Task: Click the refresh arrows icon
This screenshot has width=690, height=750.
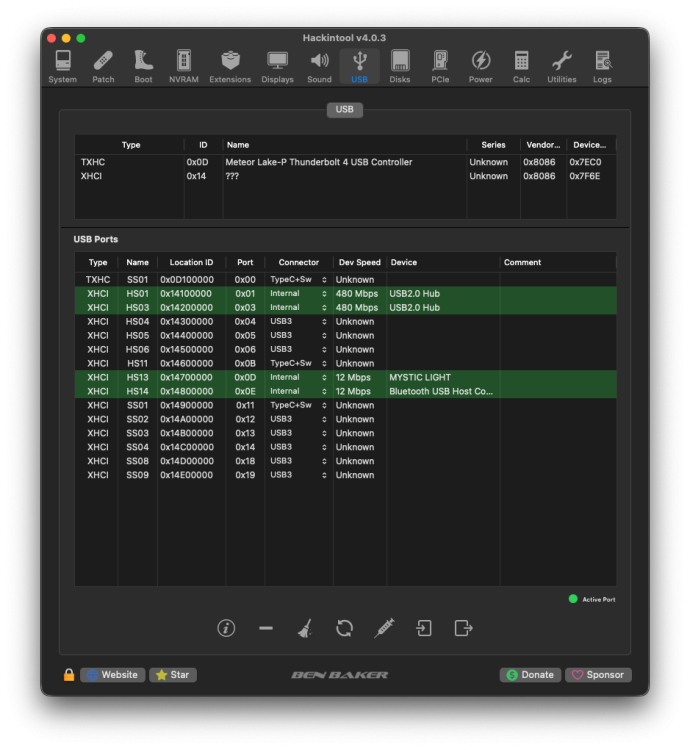Action: click(344, 628)
